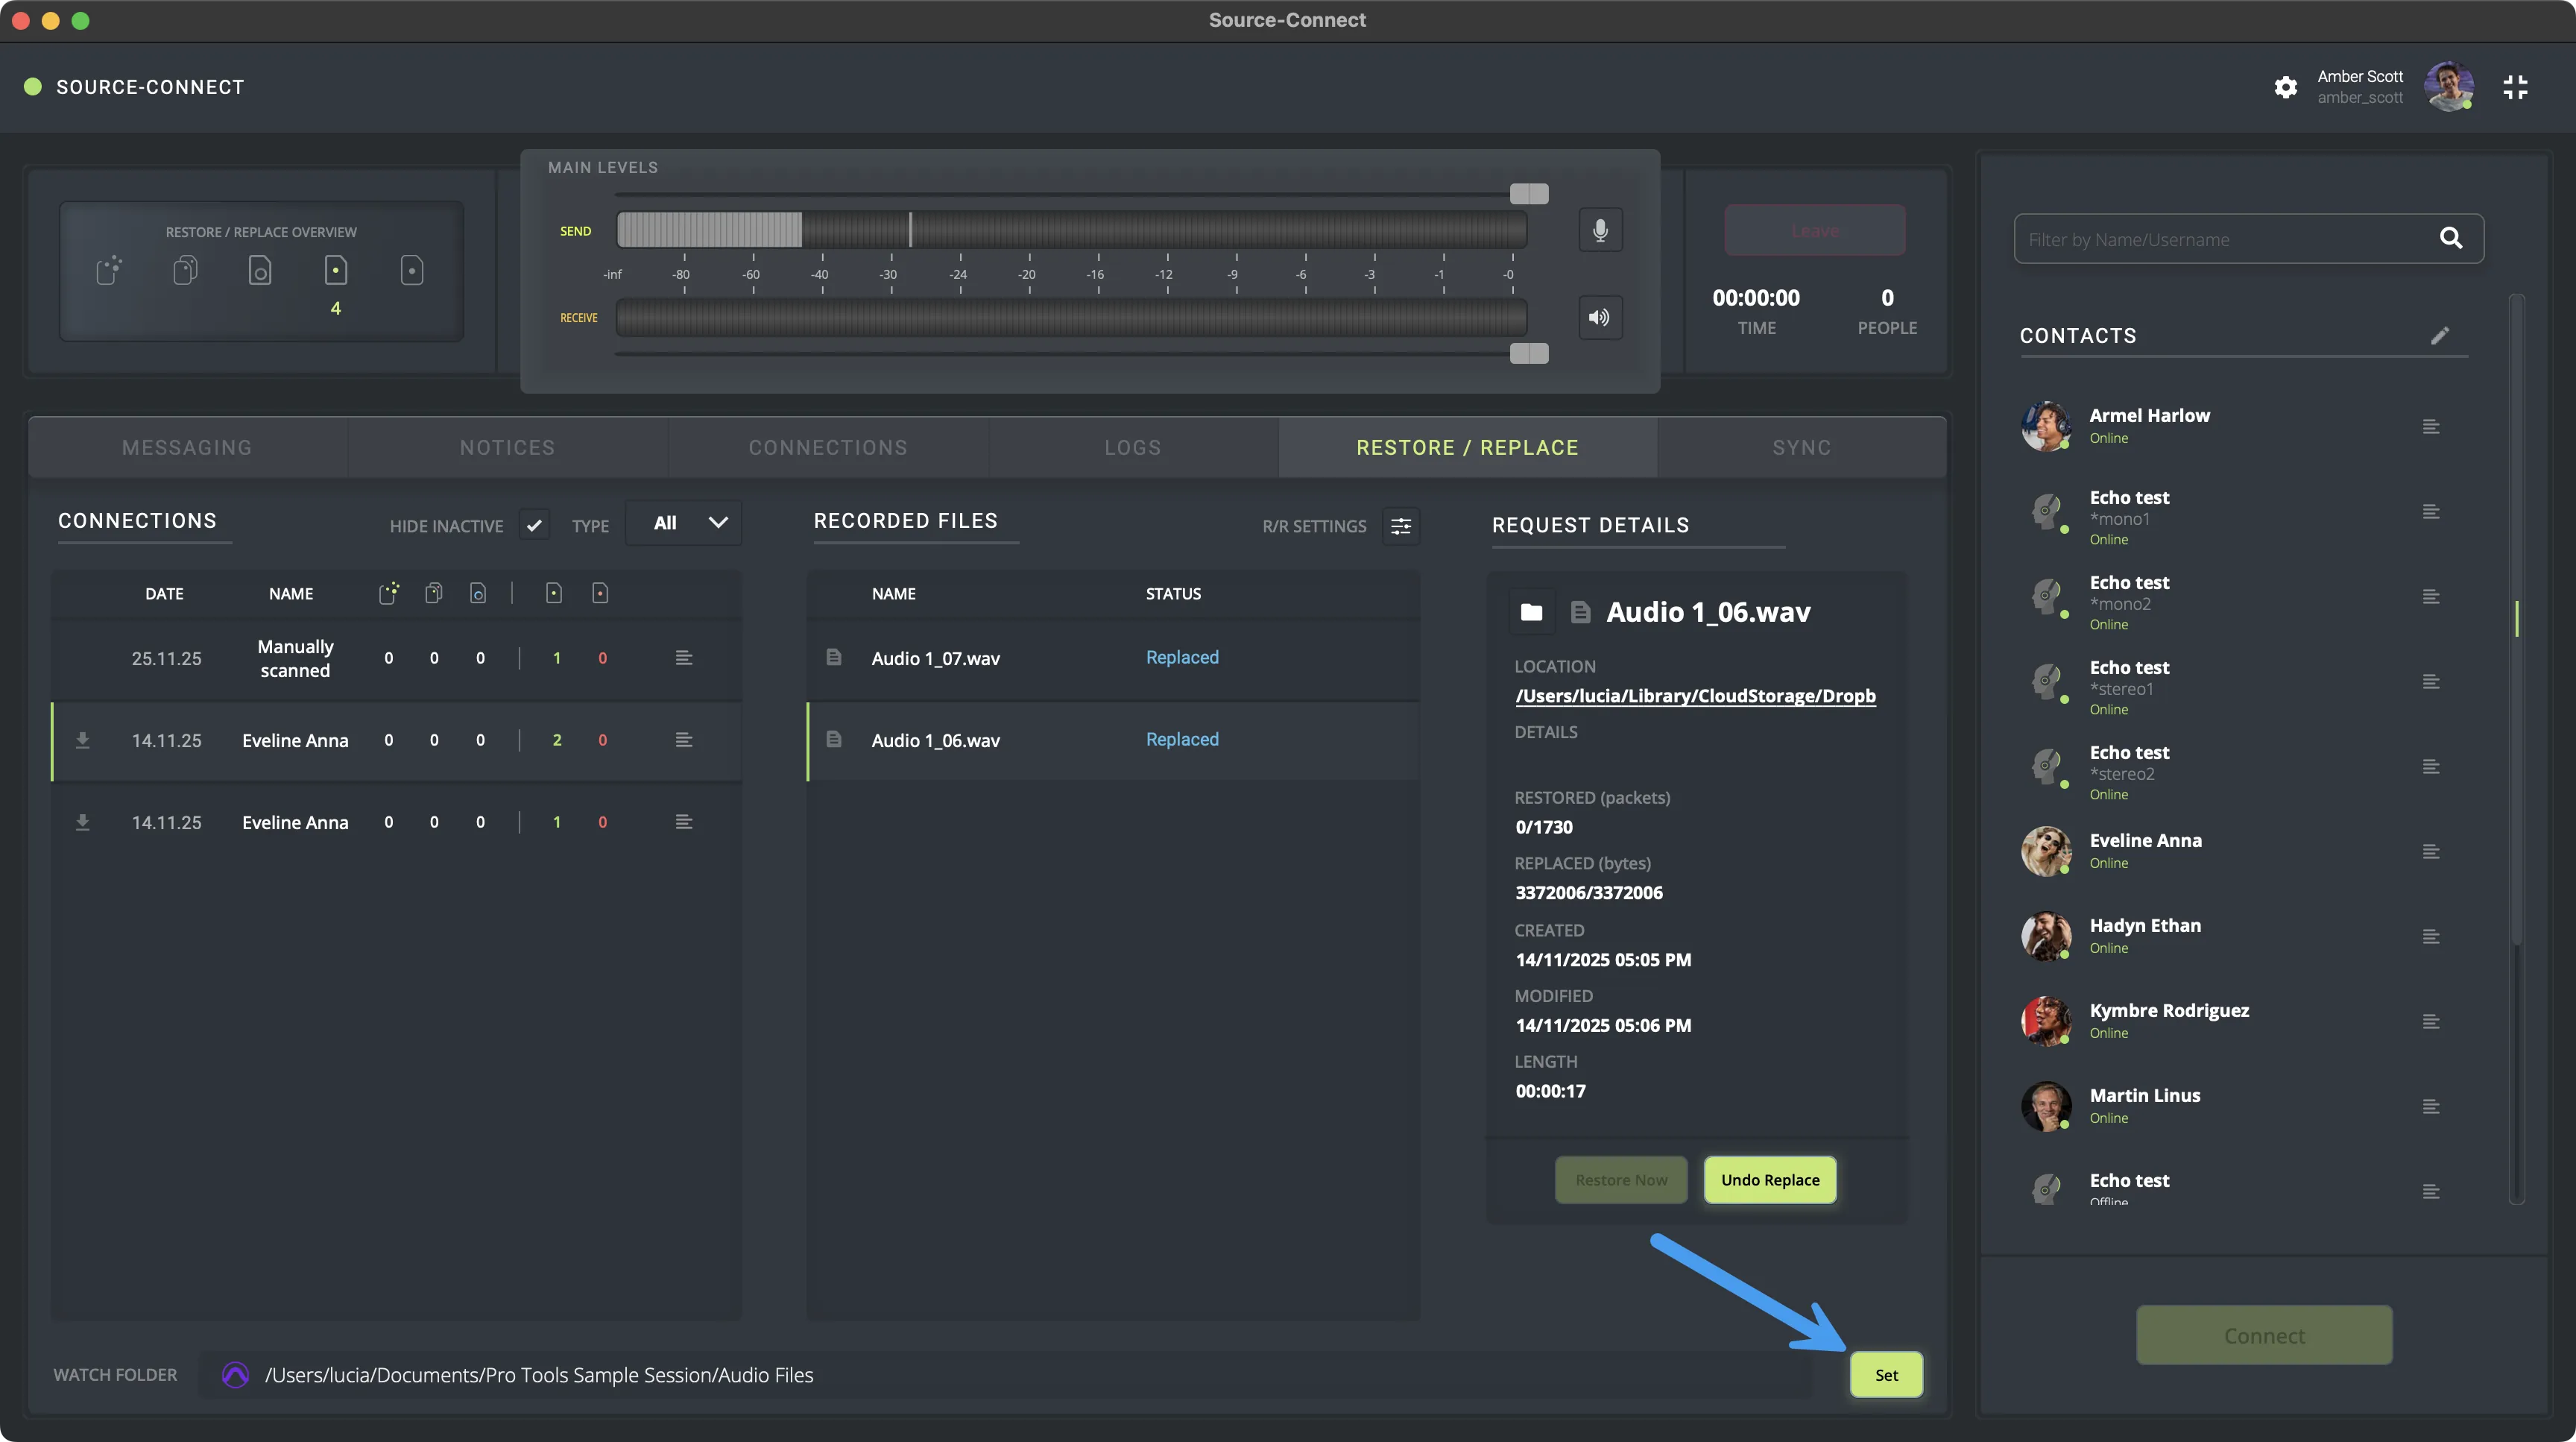Switch to the Notices tab

coord(507,448)
